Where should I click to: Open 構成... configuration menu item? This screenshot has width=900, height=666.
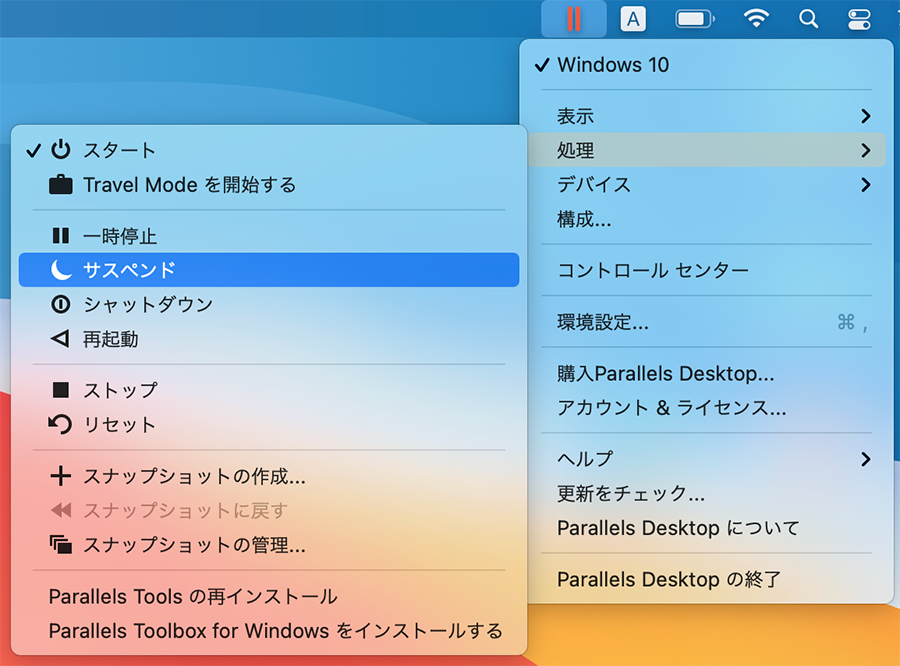[x=707, y=219]
